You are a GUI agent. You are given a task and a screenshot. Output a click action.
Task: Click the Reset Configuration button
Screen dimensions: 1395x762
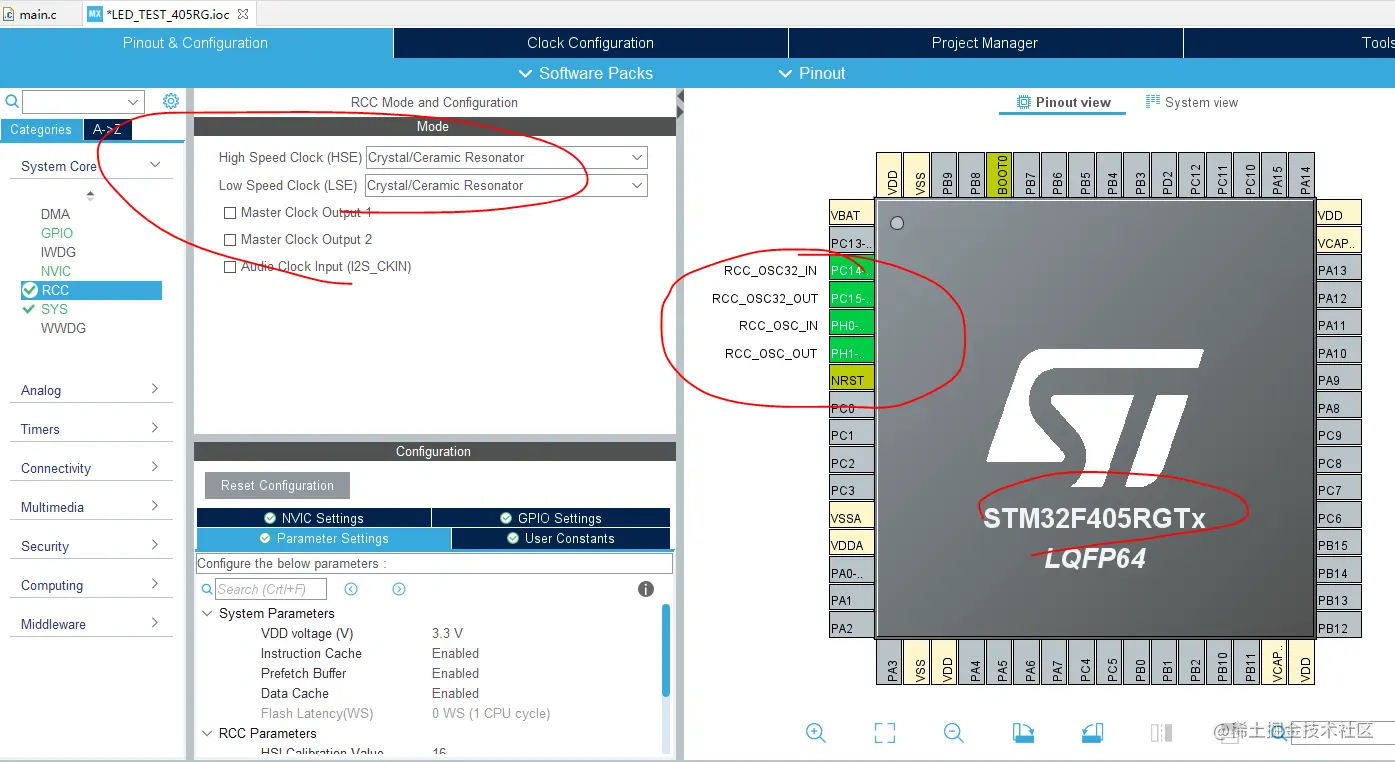[277, 485]
